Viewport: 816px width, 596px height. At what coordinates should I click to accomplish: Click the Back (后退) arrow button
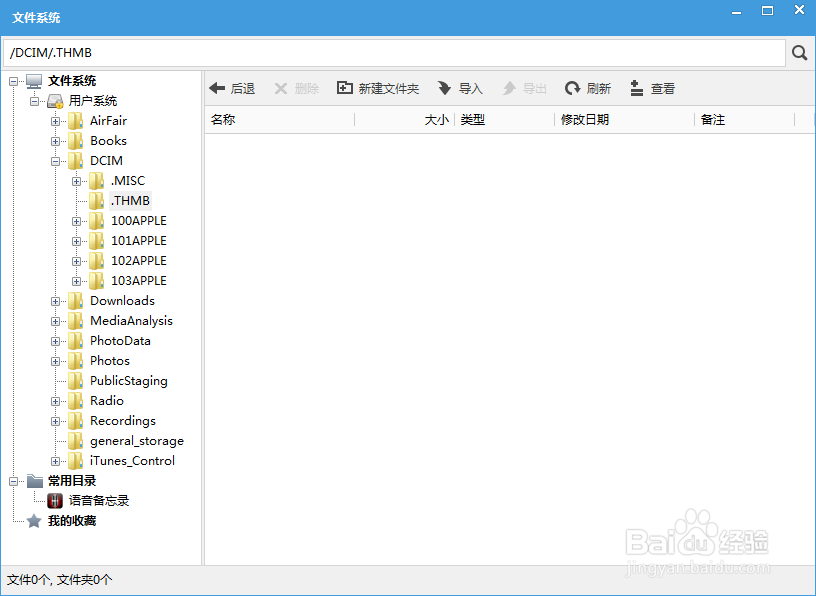(x=232, y=88)
